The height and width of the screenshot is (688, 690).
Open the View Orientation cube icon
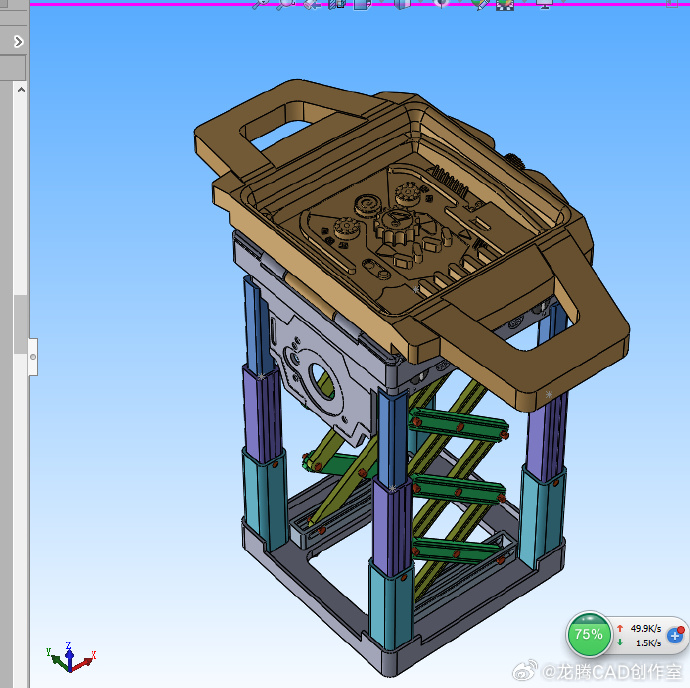click(x=361, y=4)
